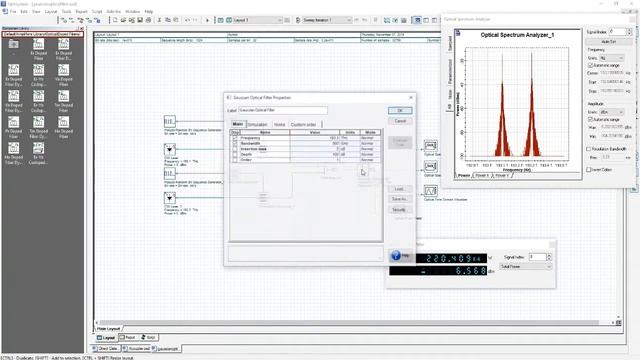
Task: Open the Total Power dropdown in power meter
Action: 526,267
